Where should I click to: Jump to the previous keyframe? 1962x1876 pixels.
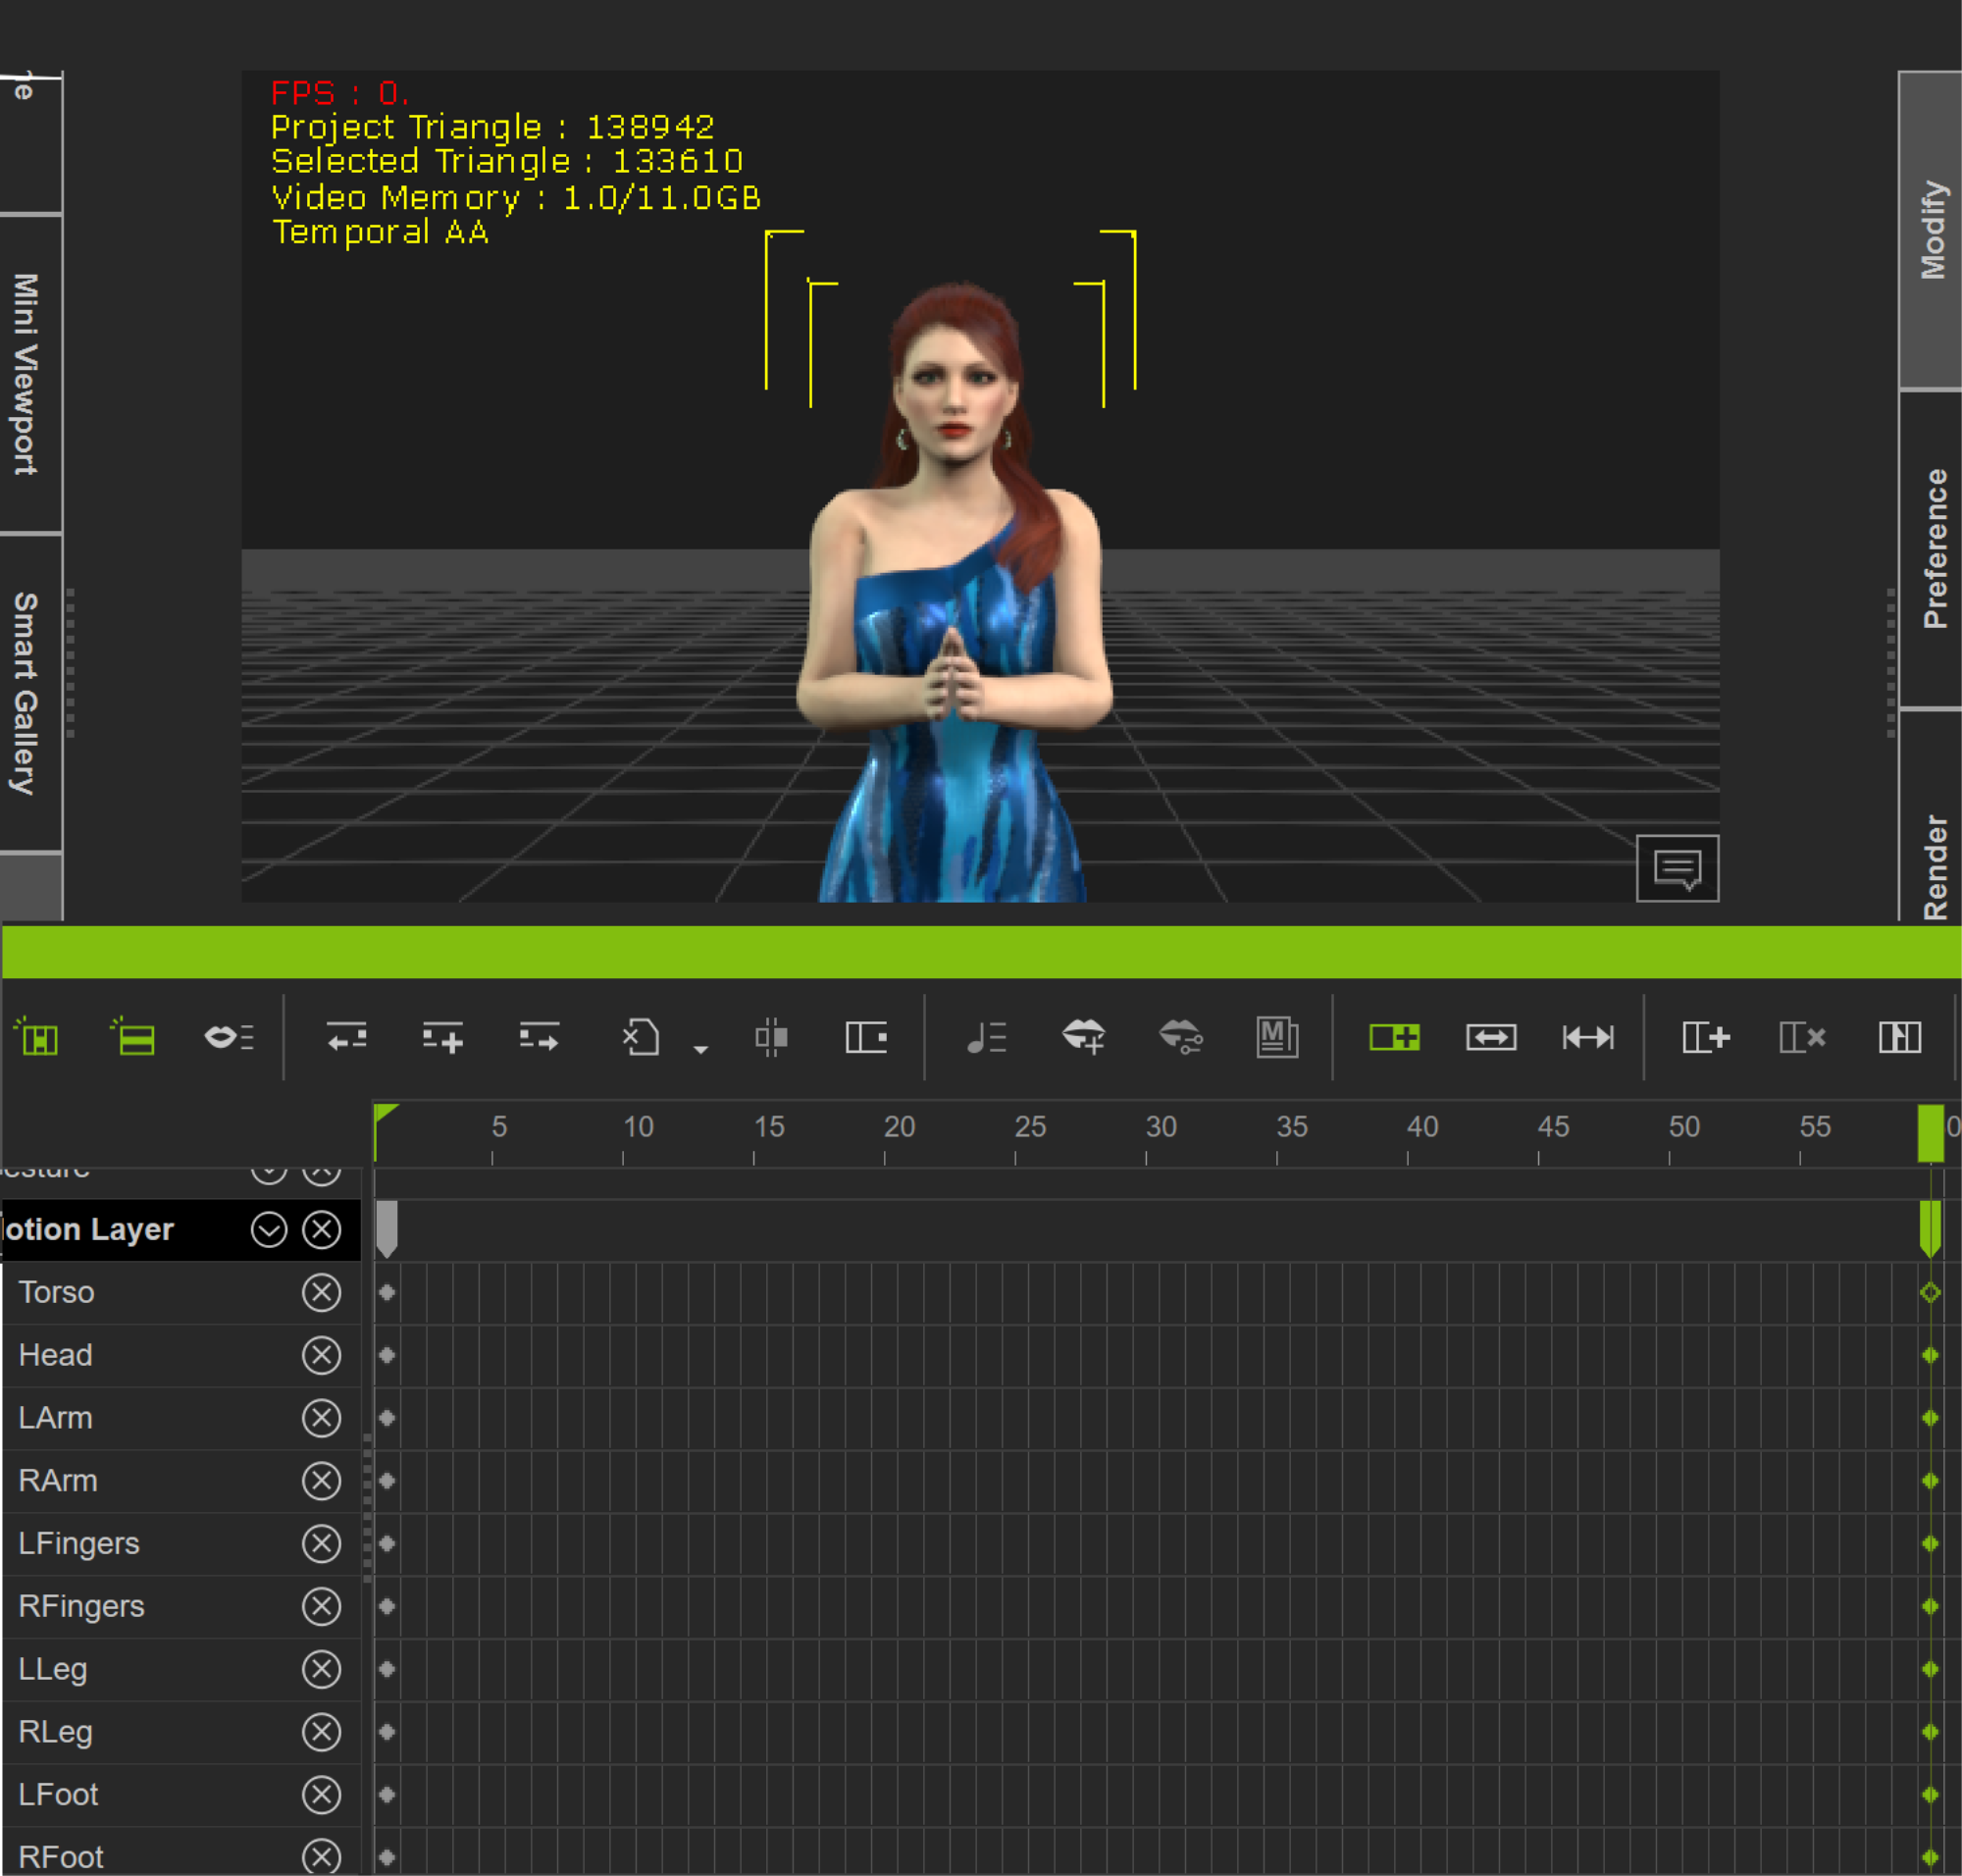347,1037
